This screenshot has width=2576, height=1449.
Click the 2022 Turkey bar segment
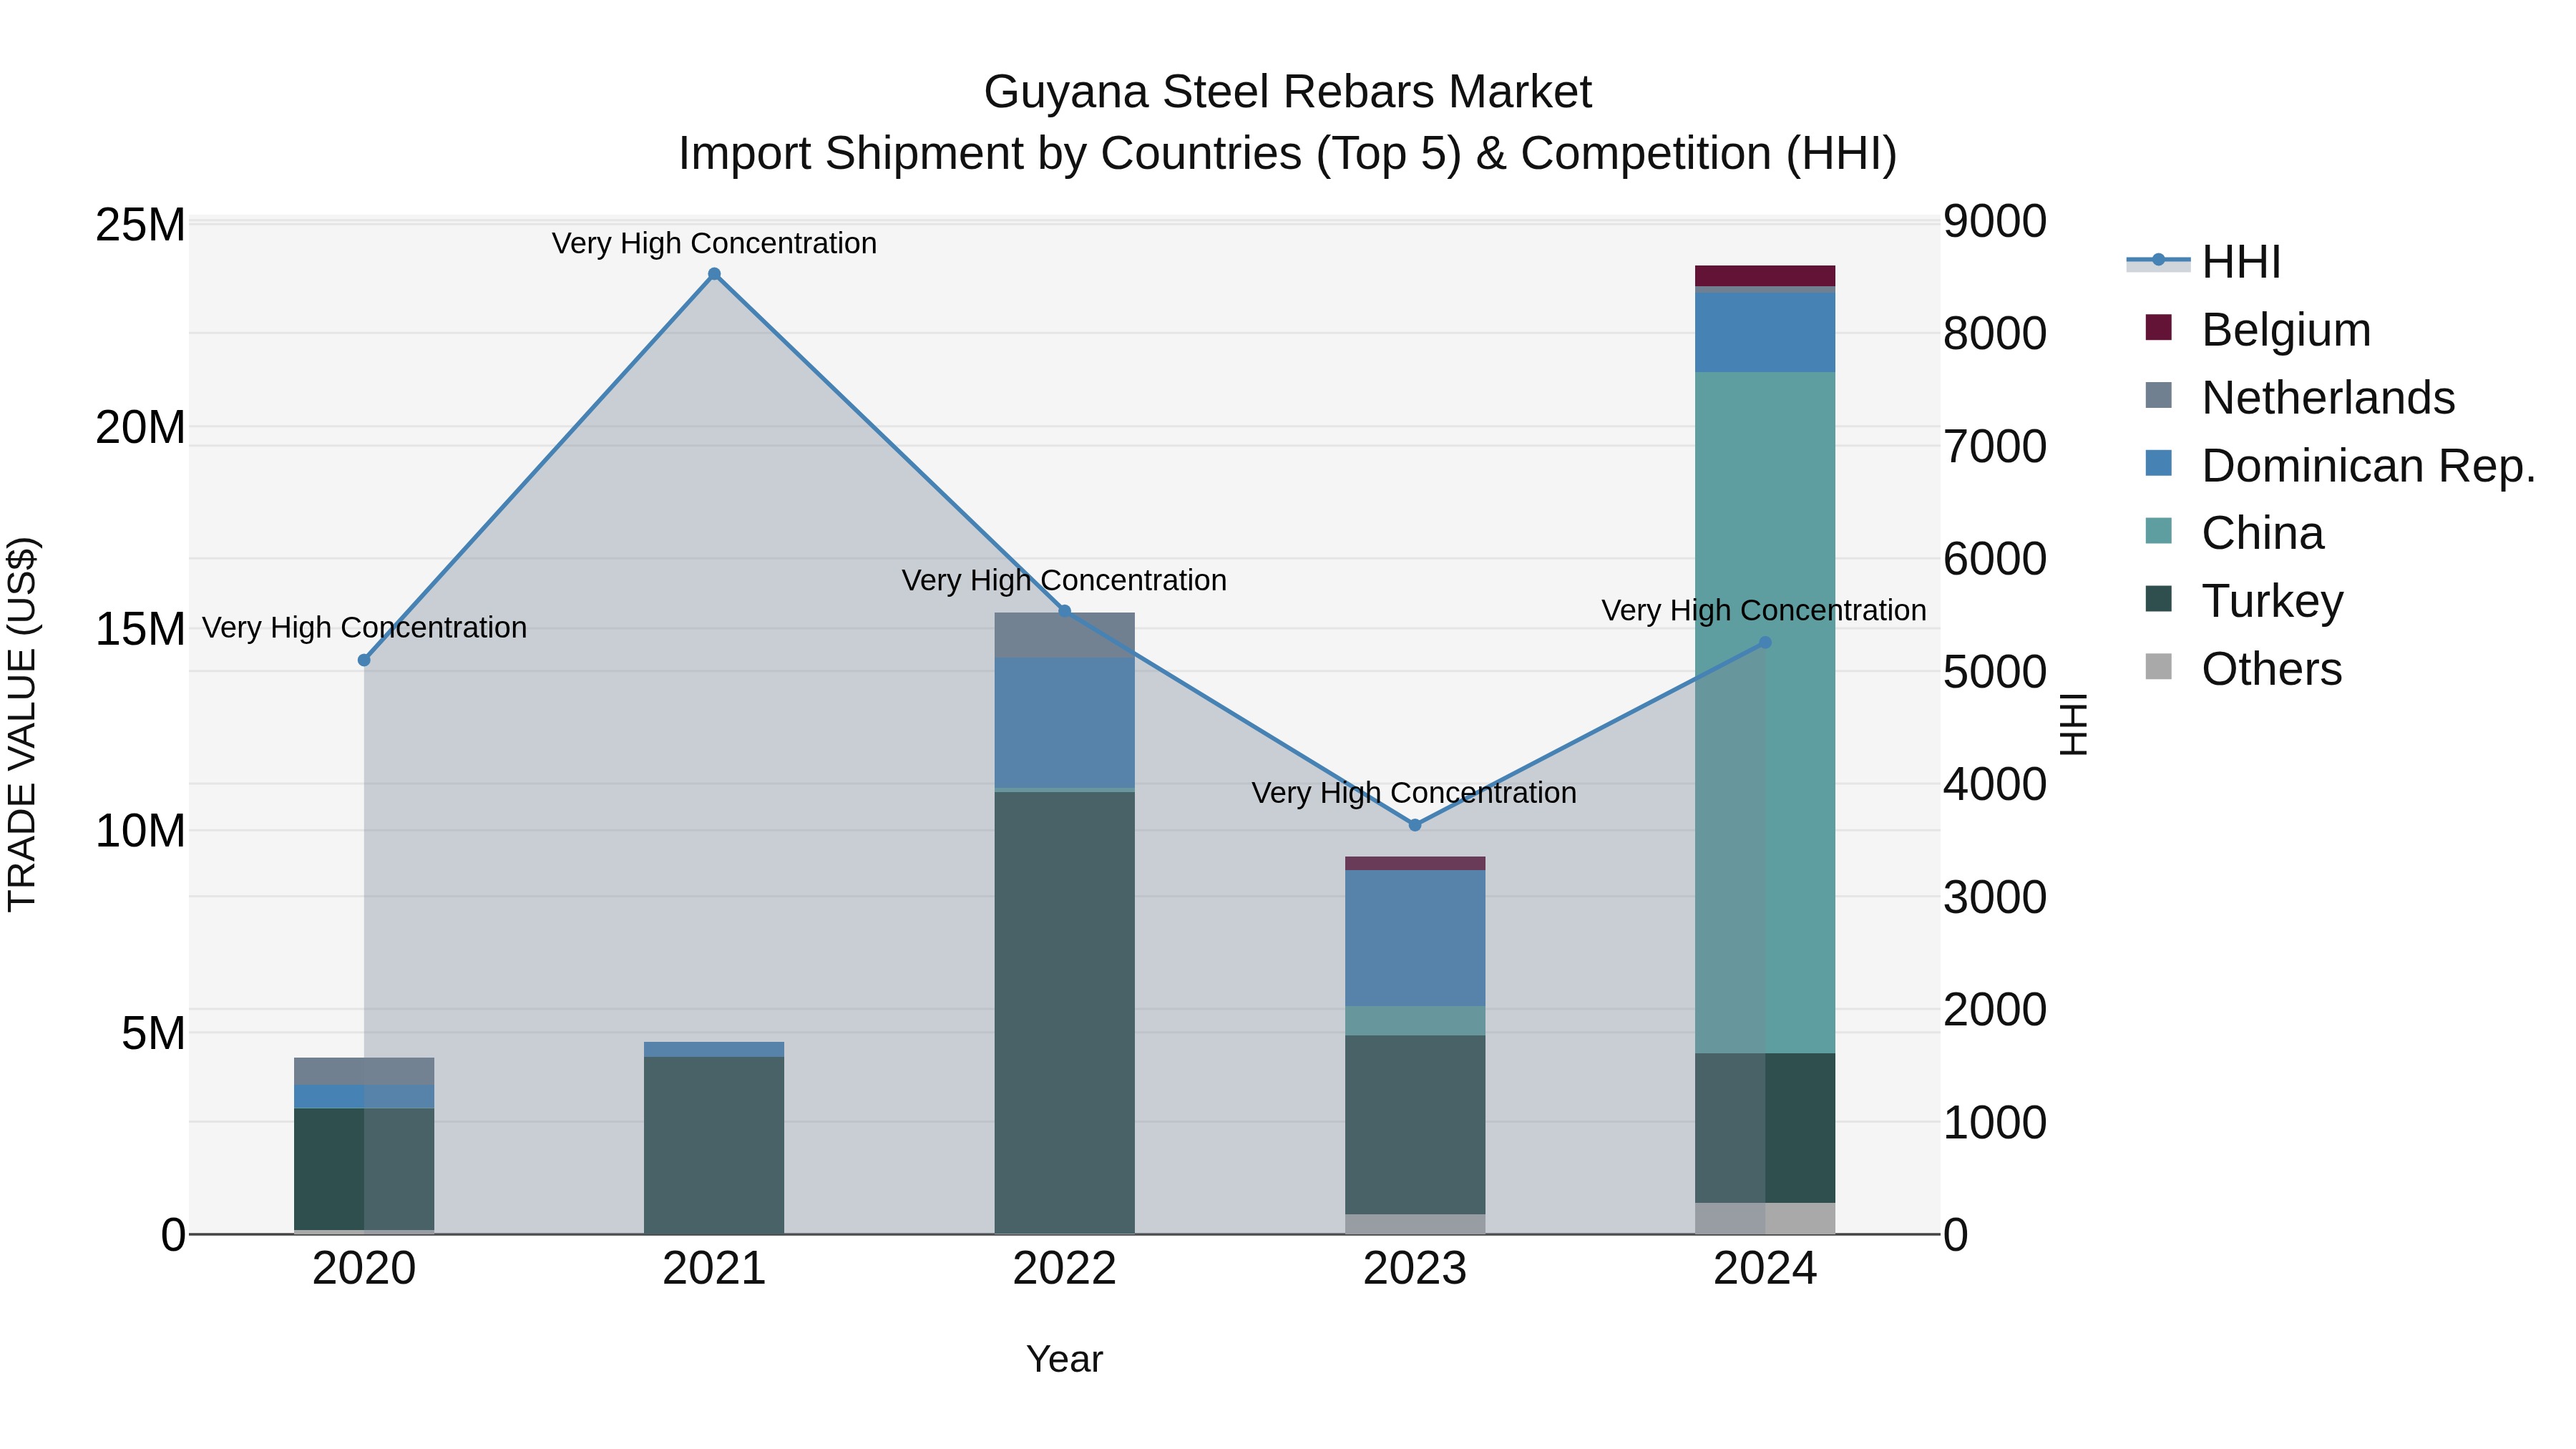pyautogui.click(x=1064, y=1012)
